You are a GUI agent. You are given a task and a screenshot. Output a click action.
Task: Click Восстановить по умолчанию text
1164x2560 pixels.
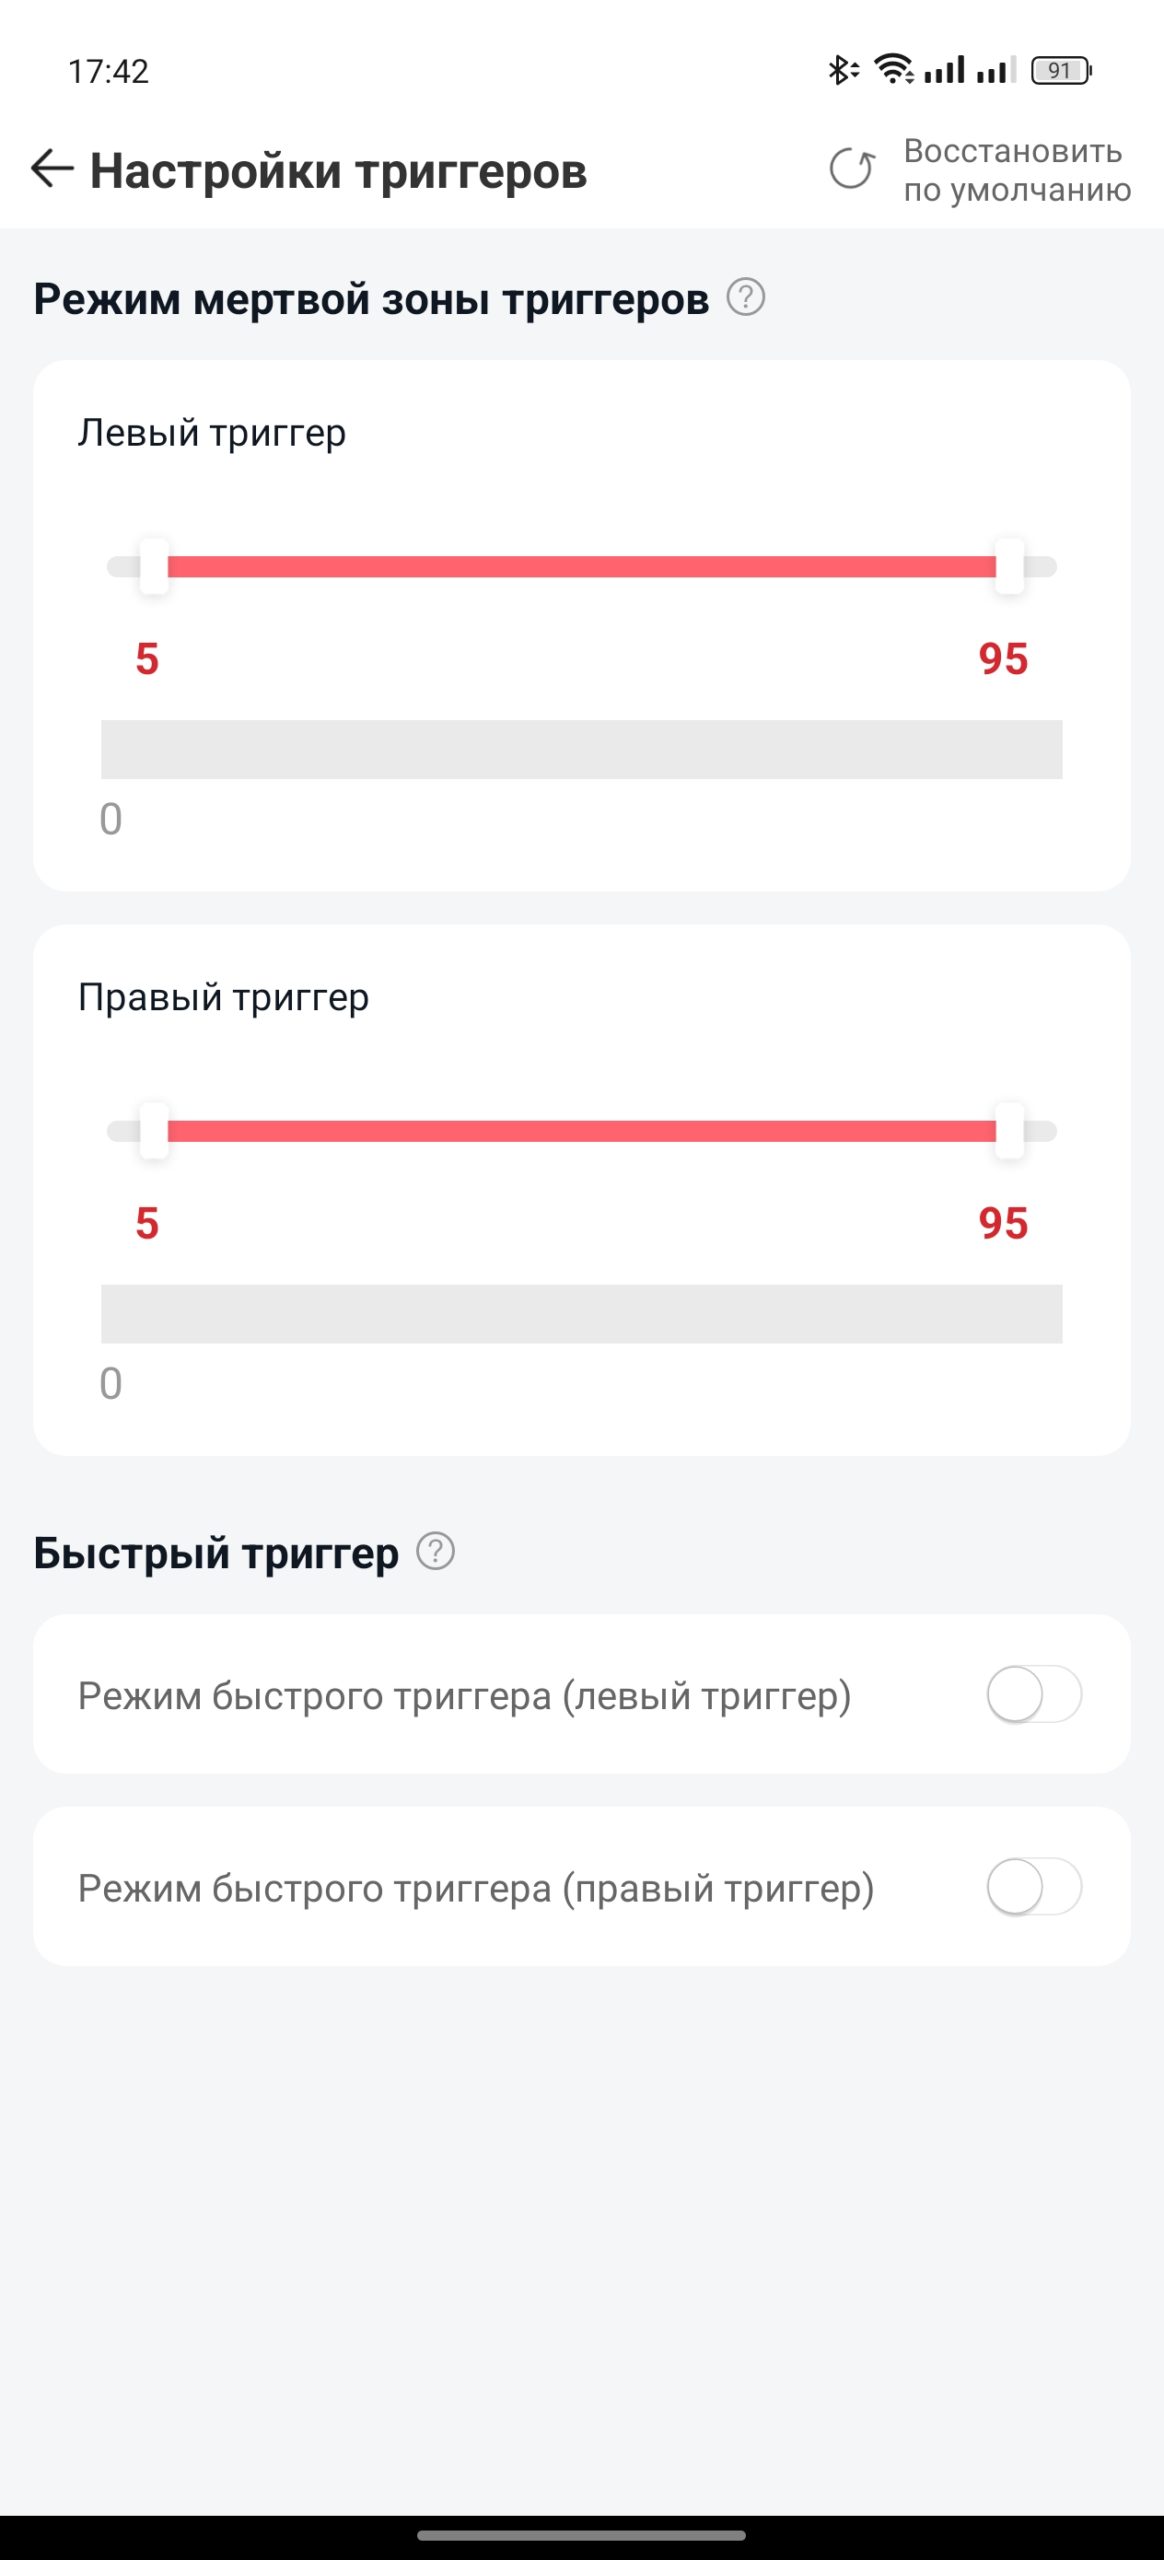tap(1017, 170)
